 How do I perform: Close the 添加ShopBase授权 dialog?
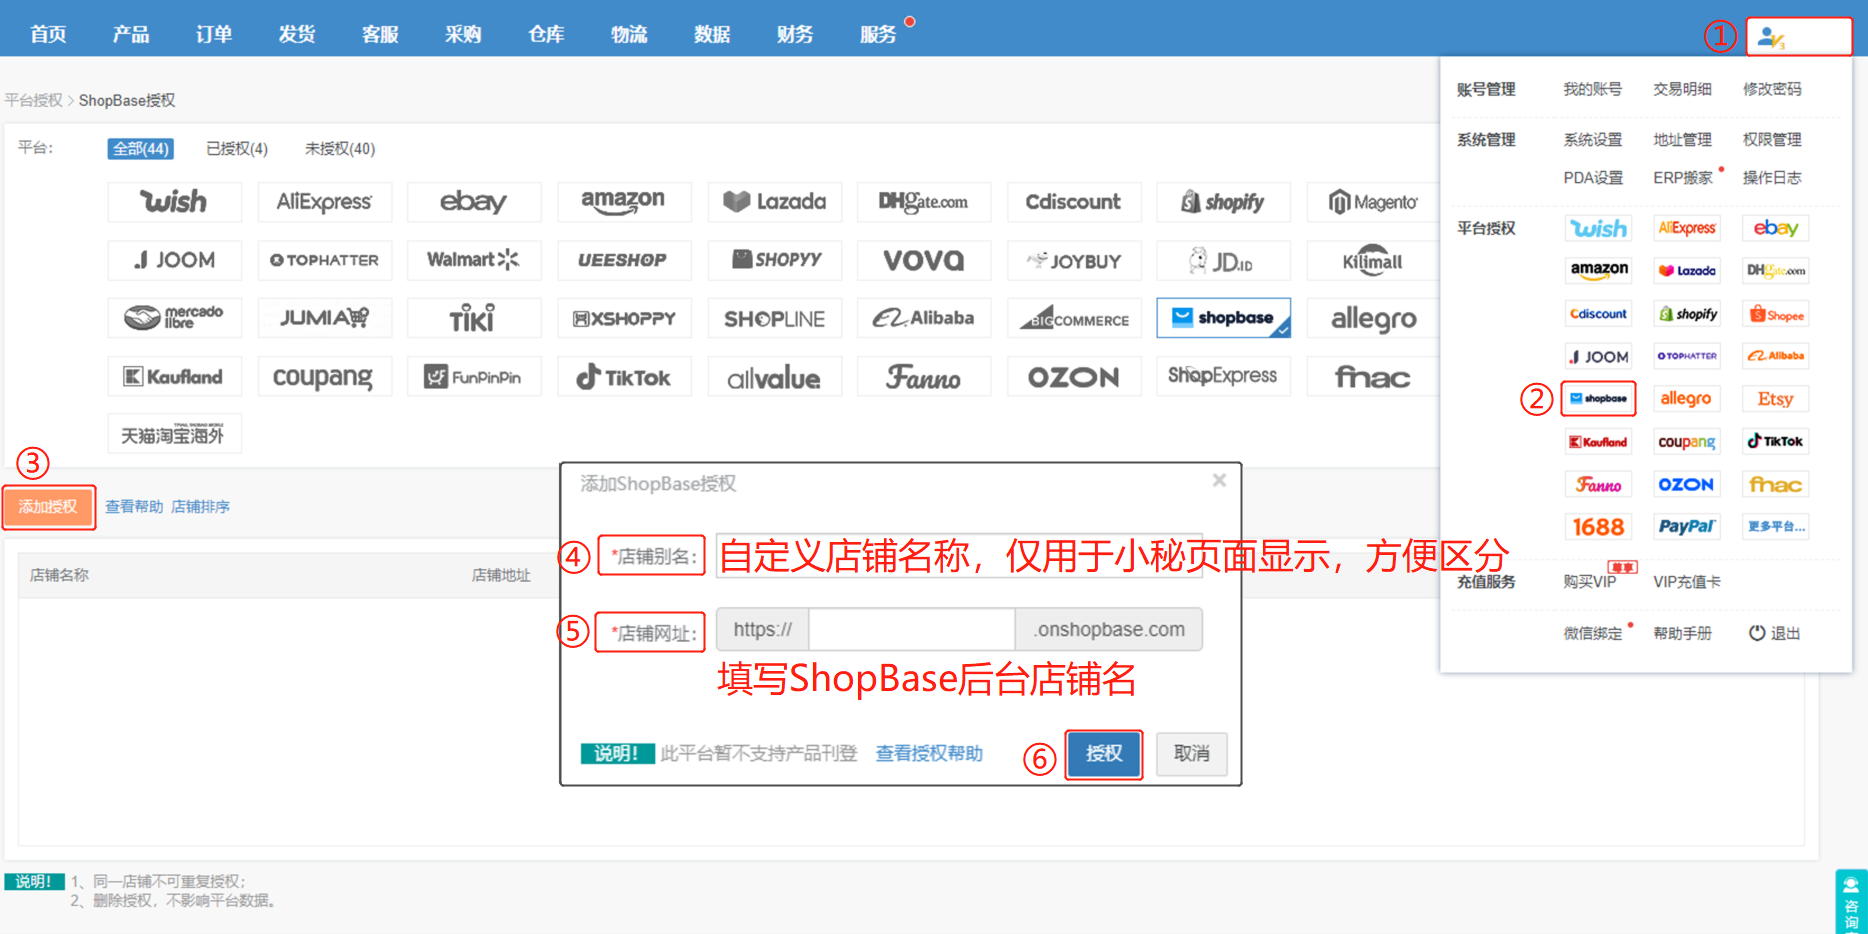[x=1219, y=480]
